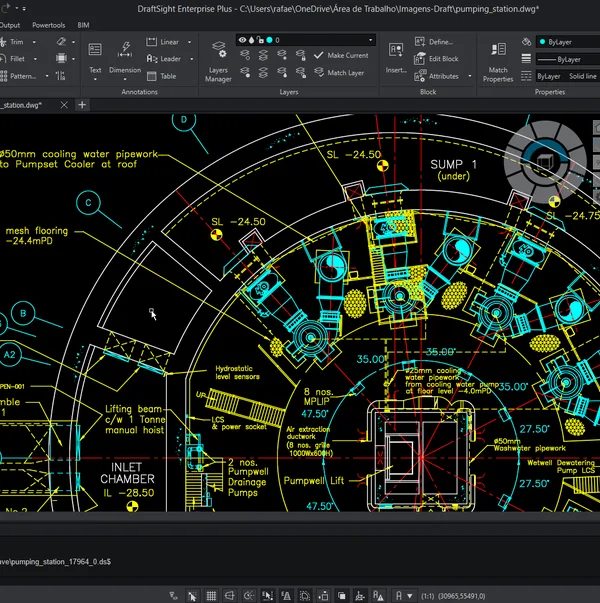Screen dimensions: 600x603
Task: Expand the Fillet dropdown arrow
Action: [35, 59]
